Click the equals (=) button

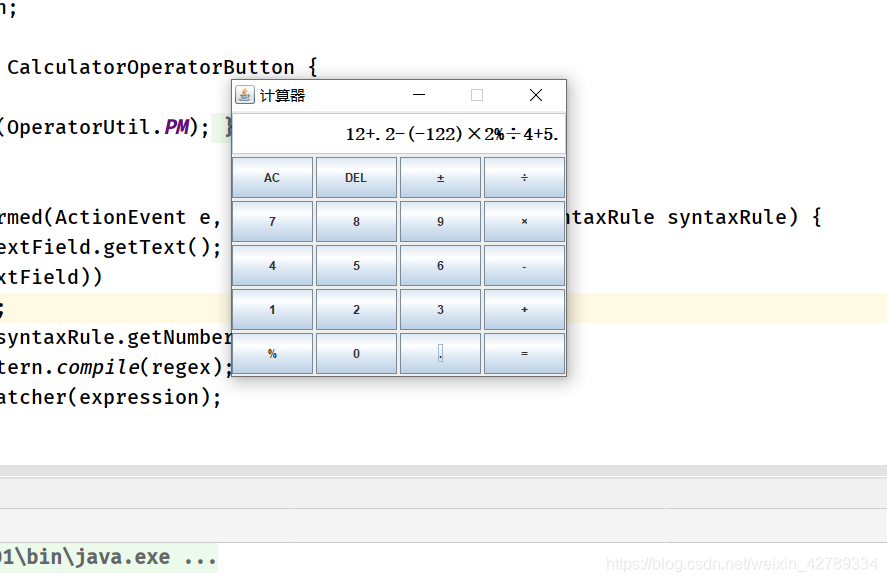pos(524,353)
